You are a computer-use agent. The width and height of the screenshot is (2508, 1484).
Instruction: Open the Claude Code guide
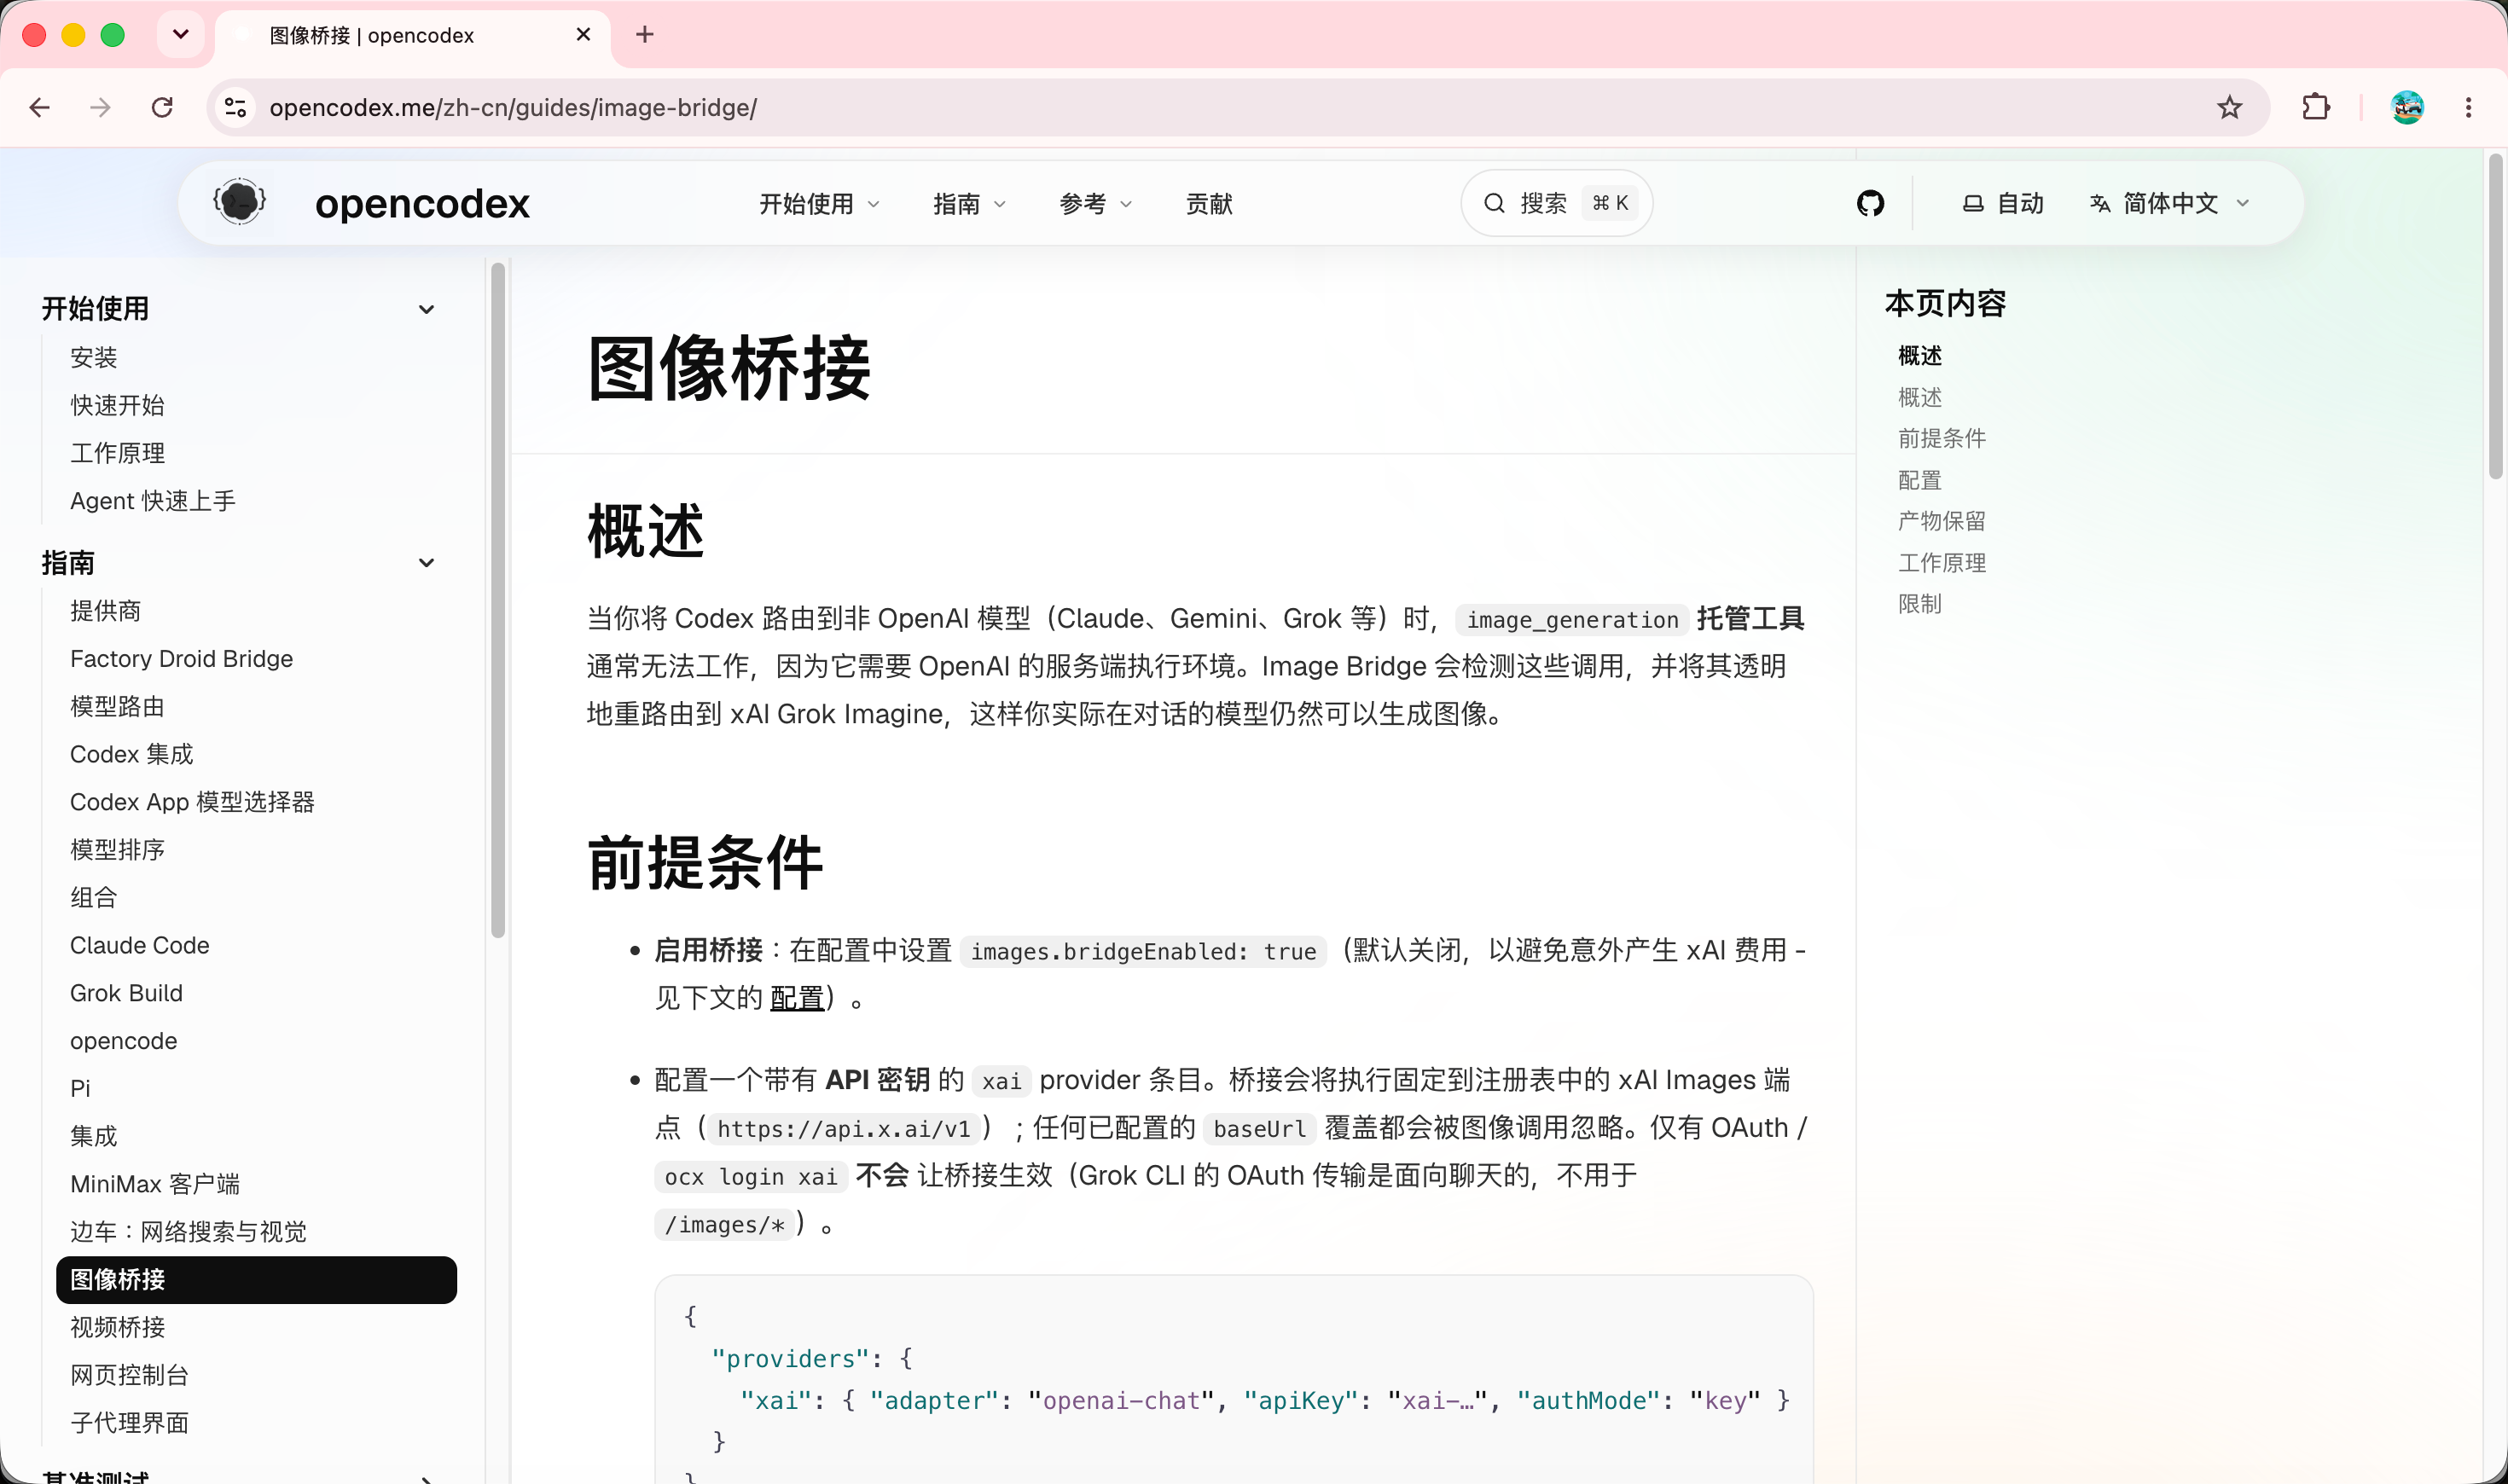coord(139,945)
